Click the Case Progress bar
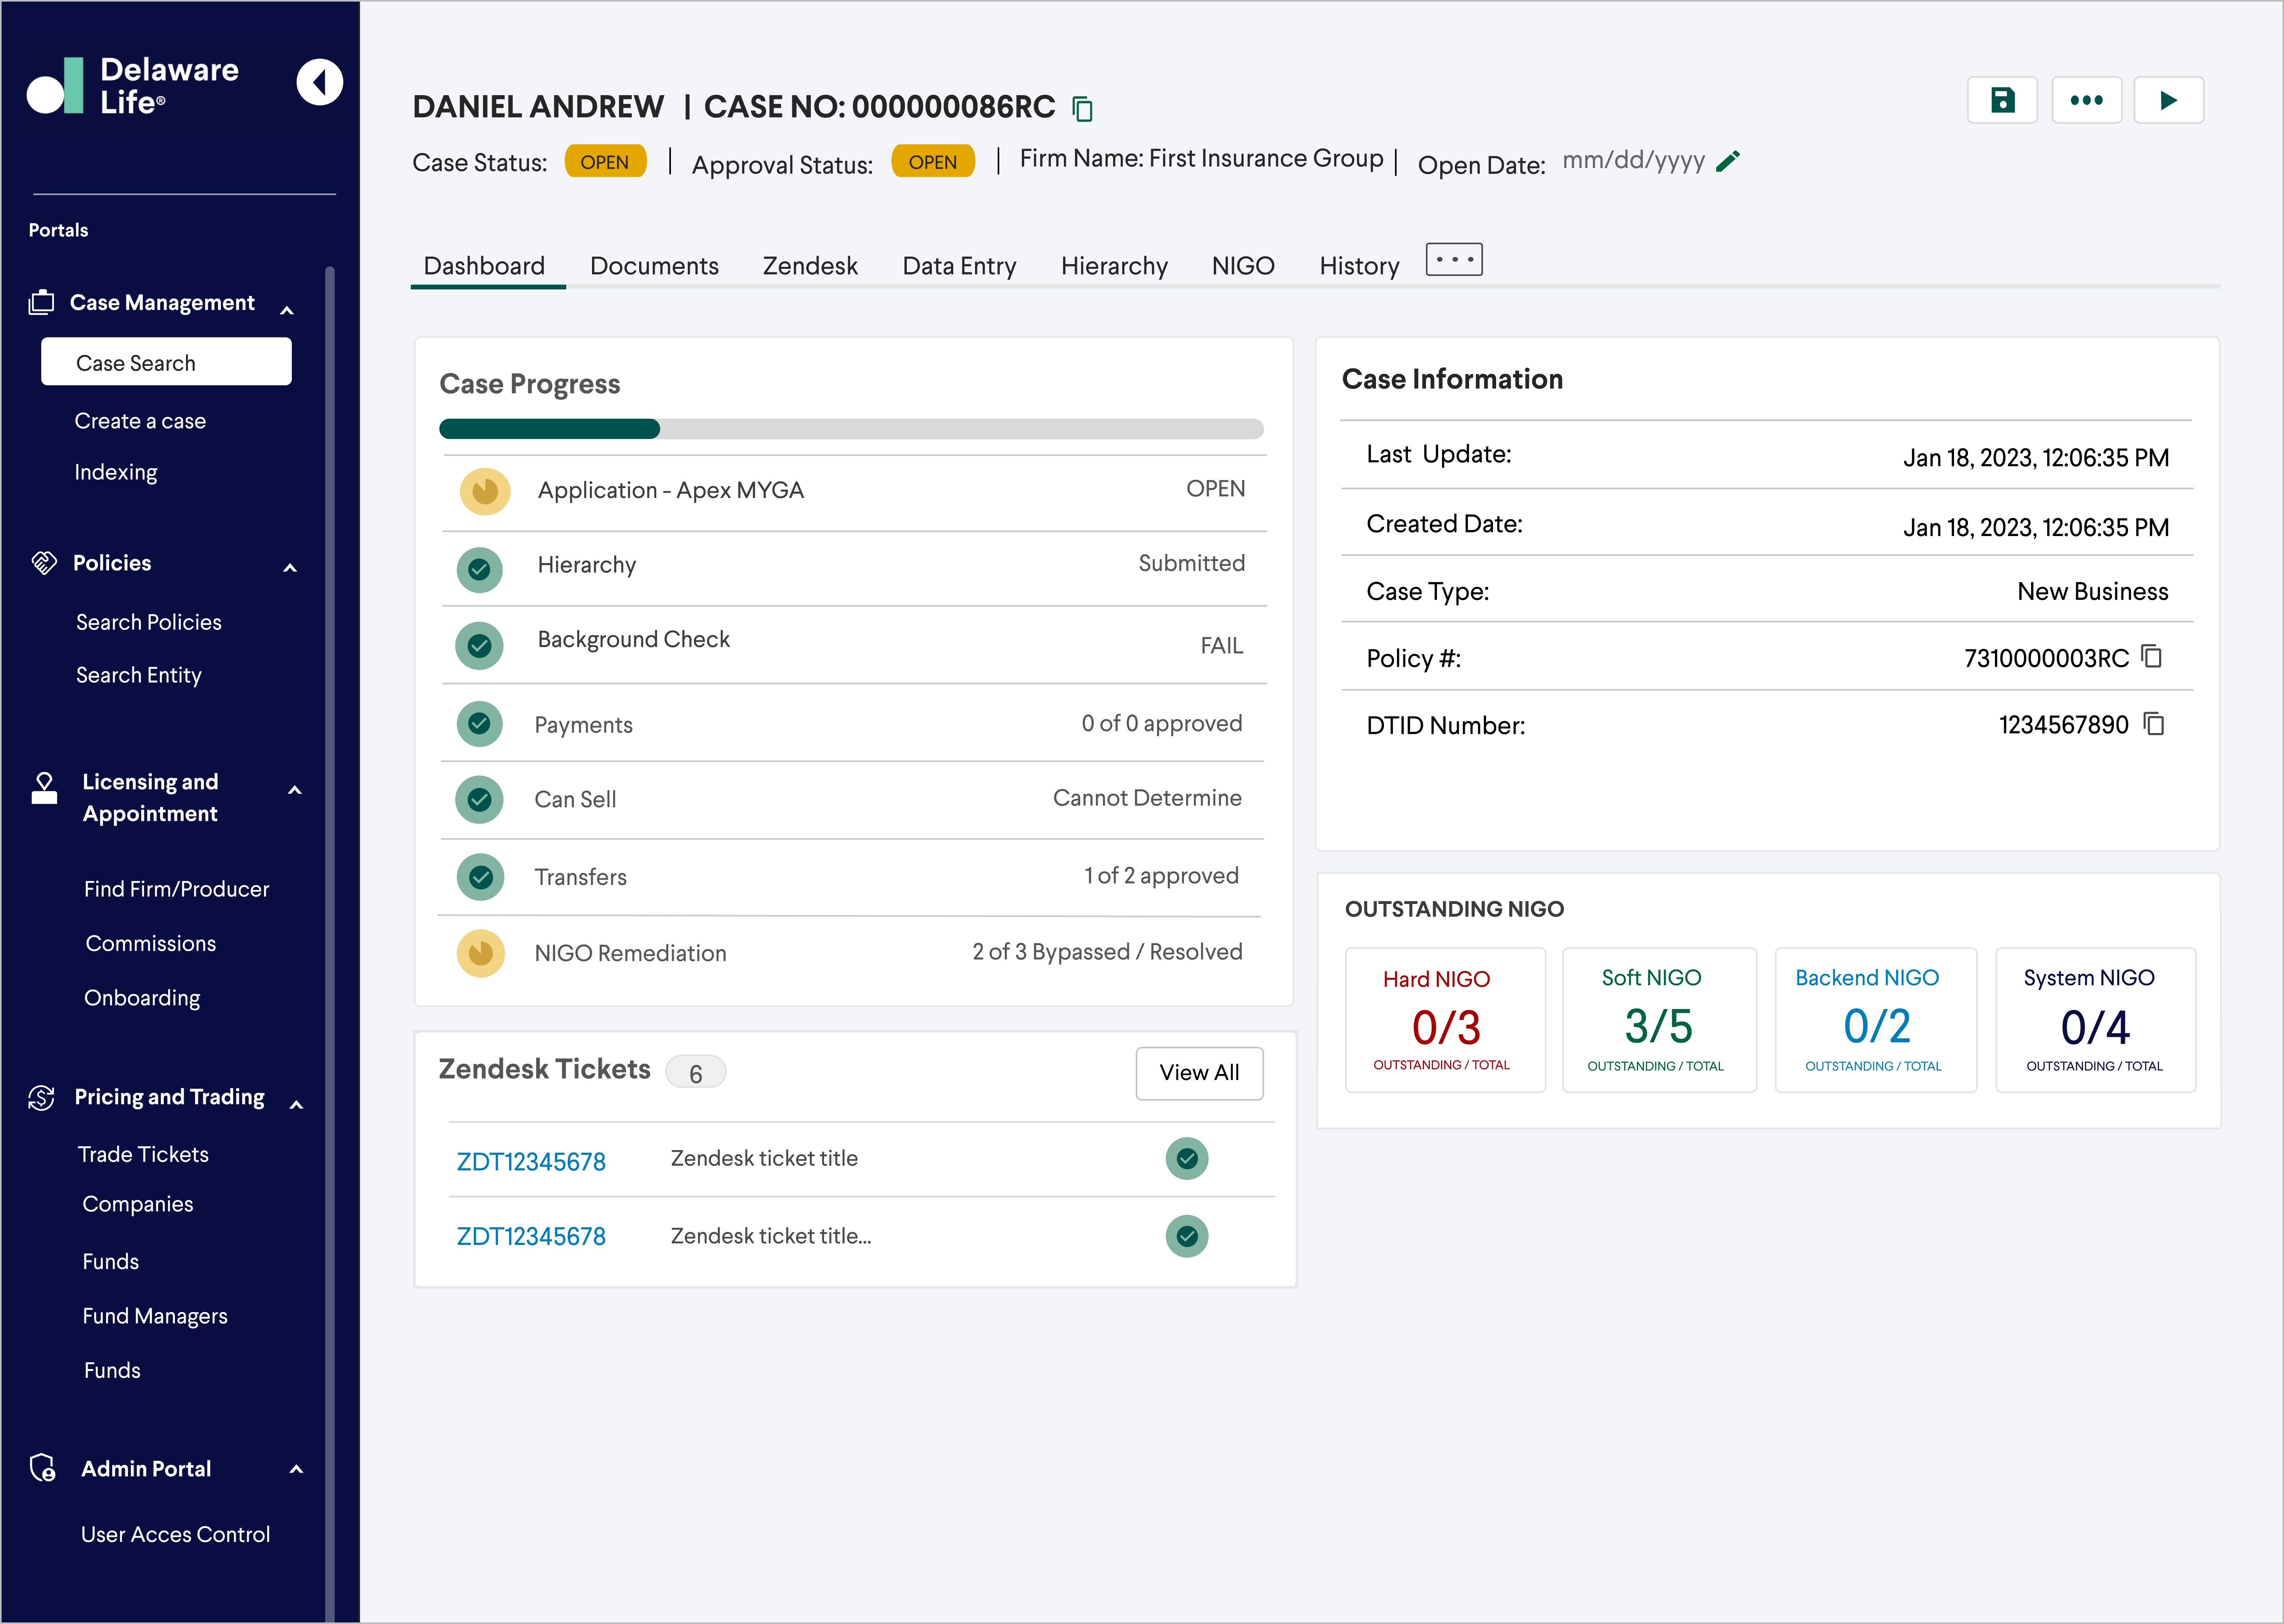 point(851,429)
